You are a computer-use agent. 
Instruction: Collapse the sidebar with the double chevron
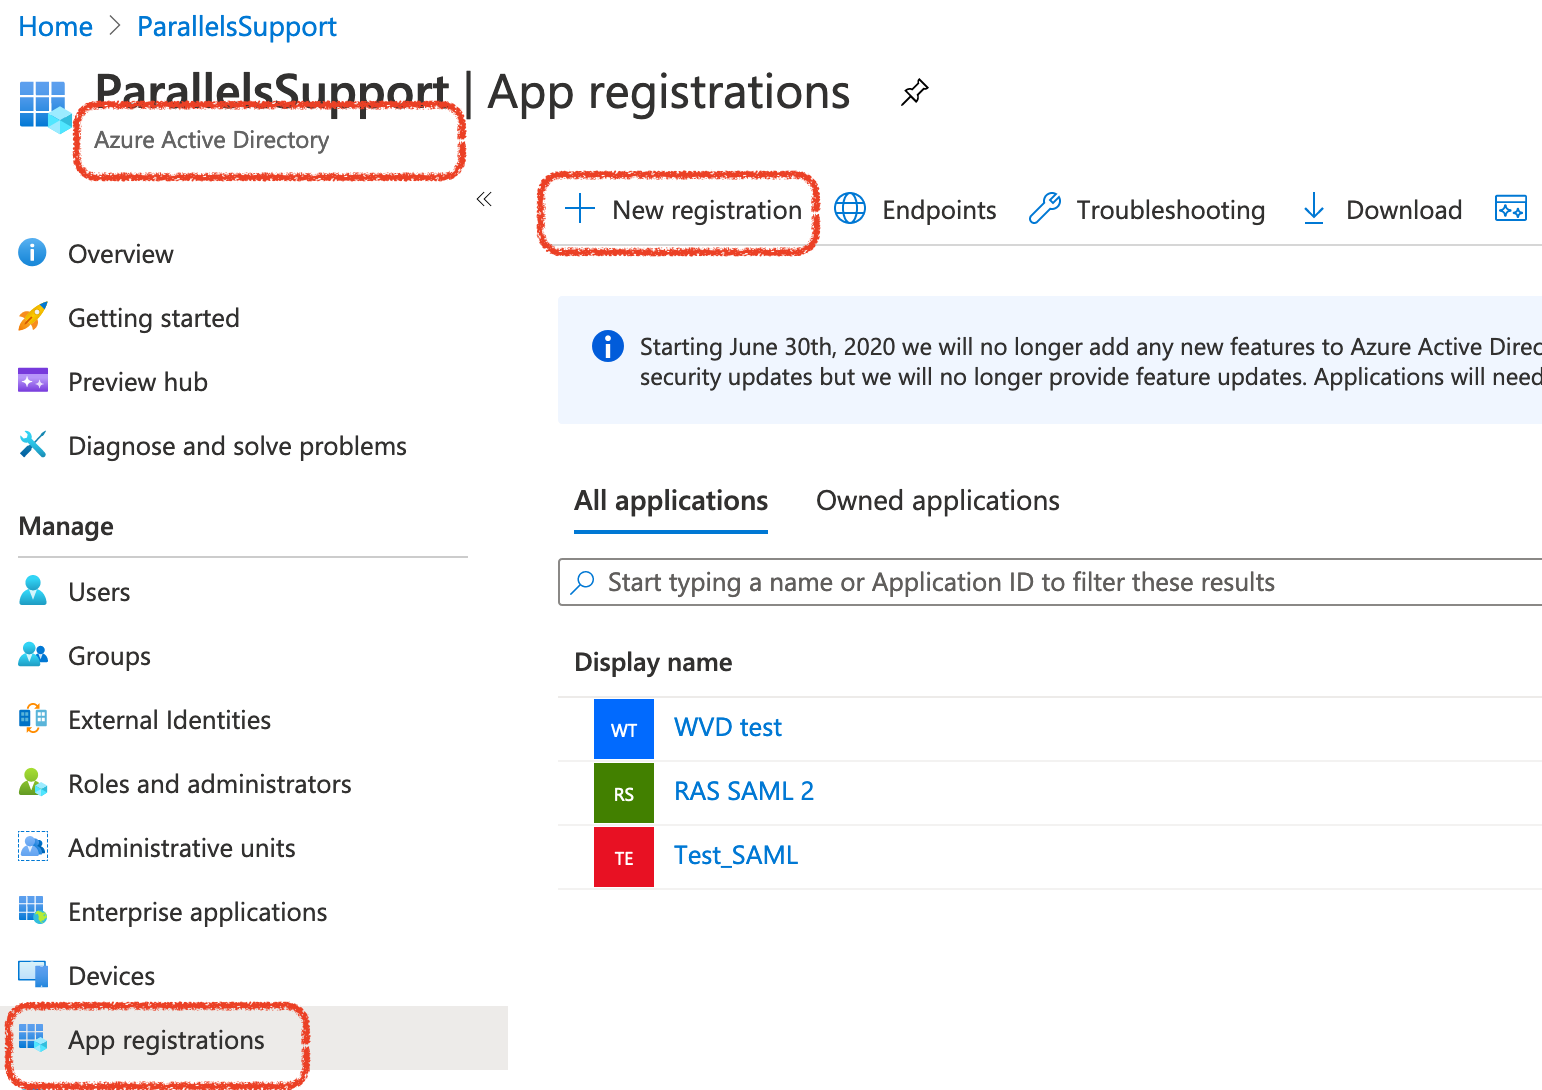coord(484,199)
